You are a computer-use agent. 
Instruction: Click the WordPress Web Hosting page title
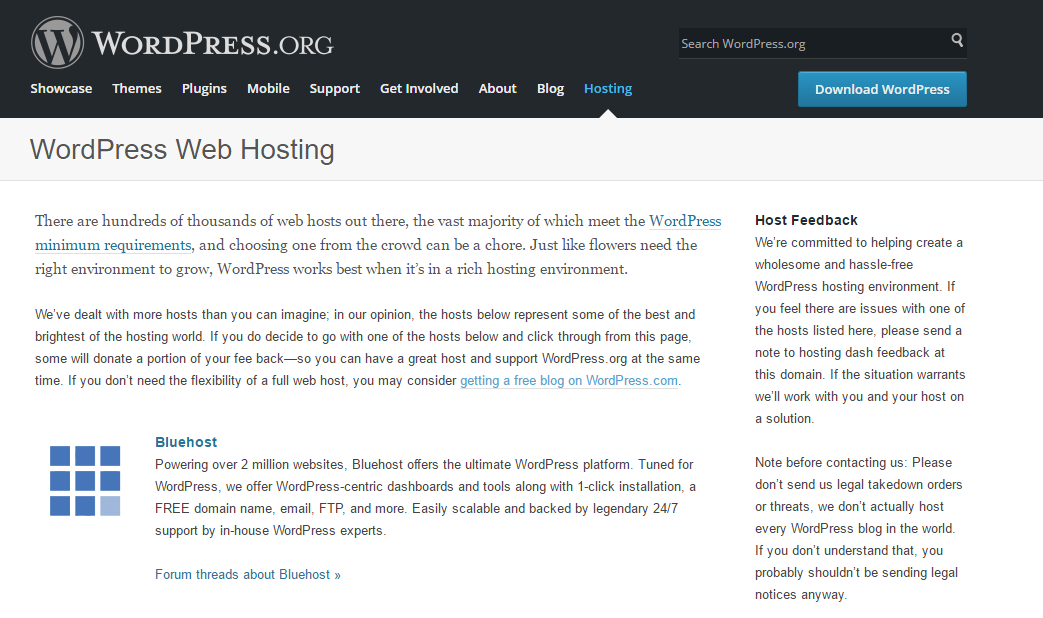182,150
